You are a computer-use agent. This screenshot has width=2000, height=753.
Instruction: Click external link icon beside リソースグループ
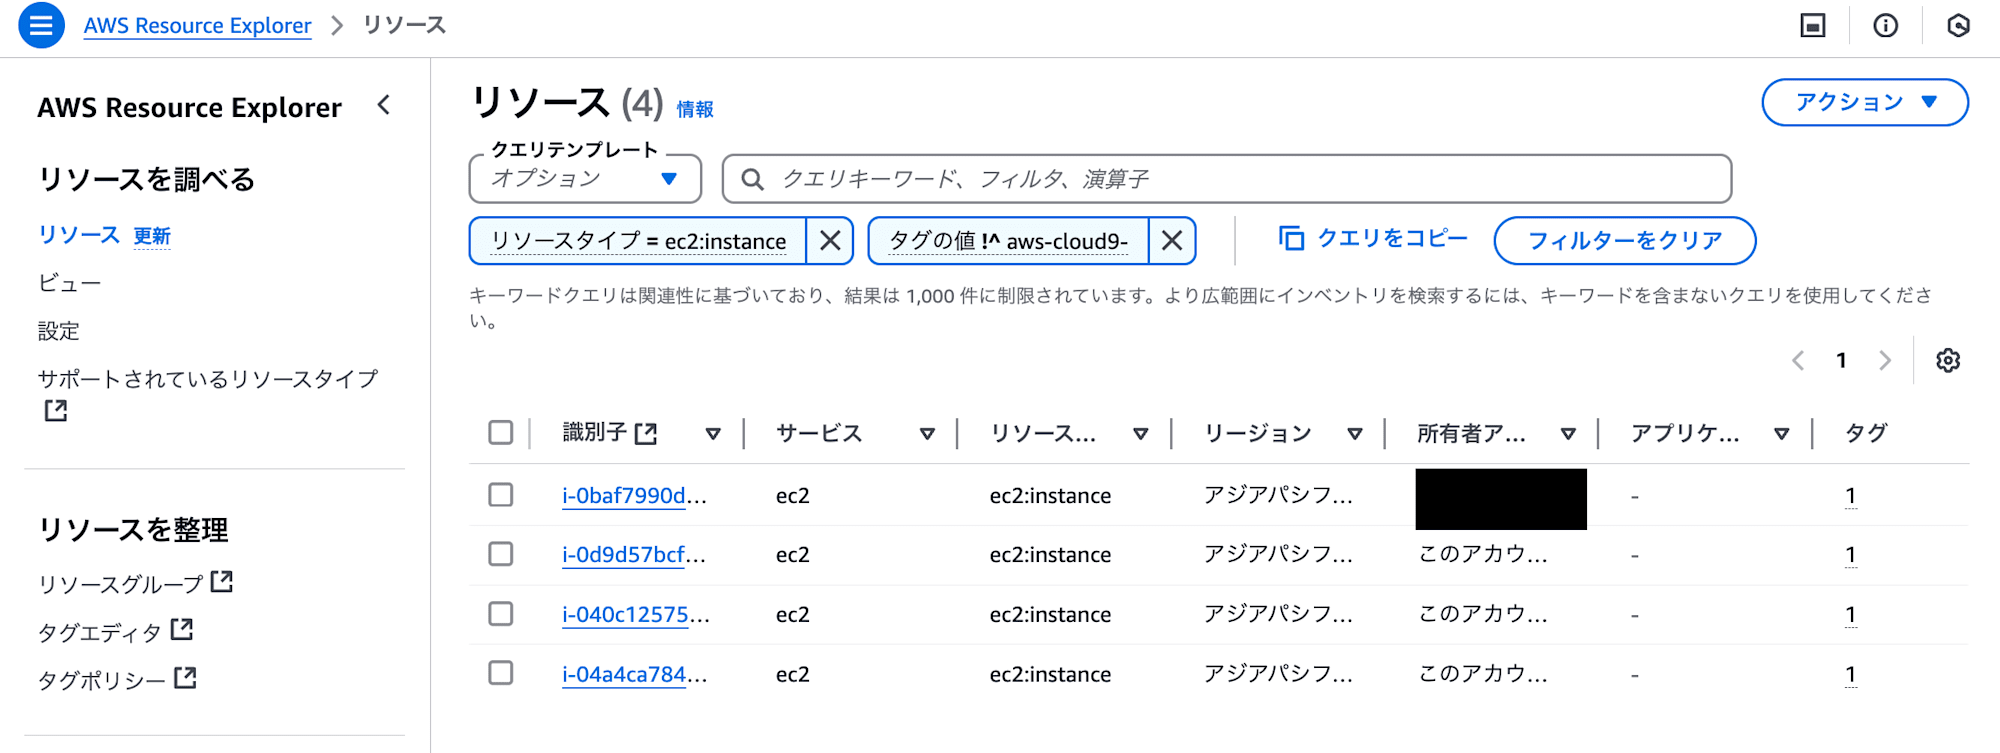click(x=221, y=581)
